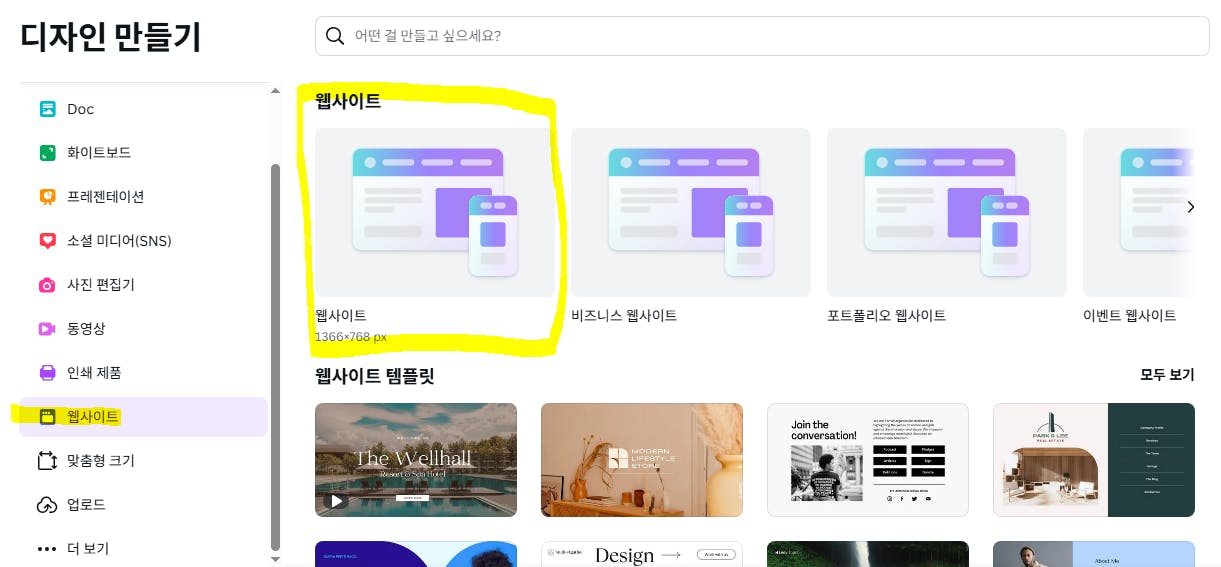Viewport: 1221px width, 567px height.
Task: Click the 디자인 만들기 title
Action: coord(111,36)
